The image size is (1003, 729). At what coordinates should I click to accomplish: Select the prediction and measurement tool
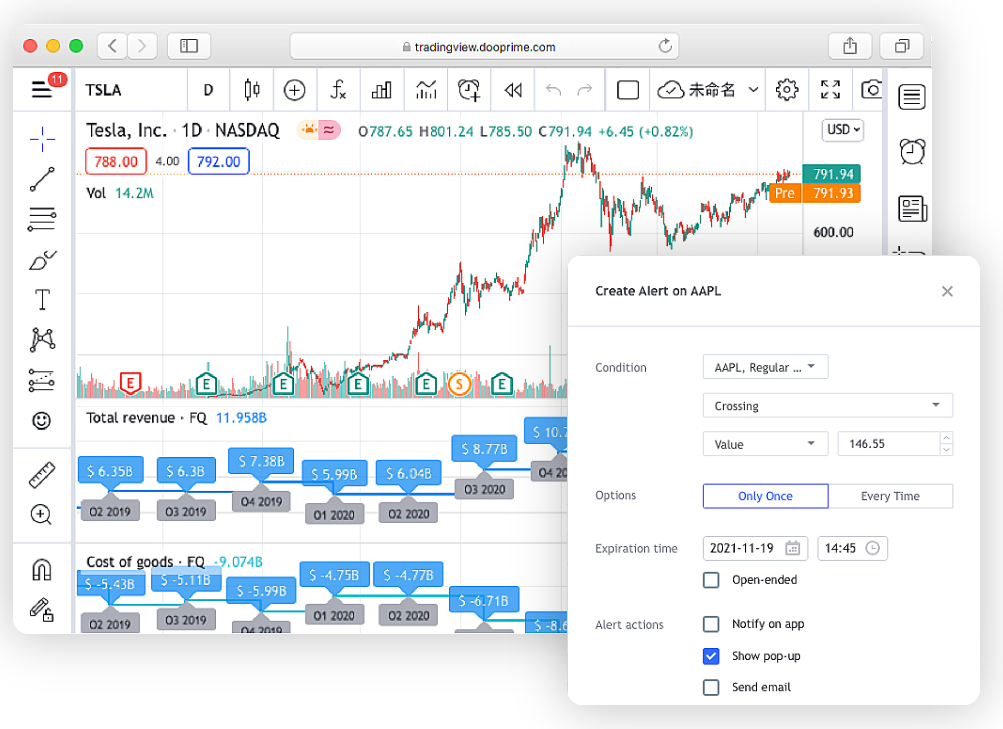point(42,380)
